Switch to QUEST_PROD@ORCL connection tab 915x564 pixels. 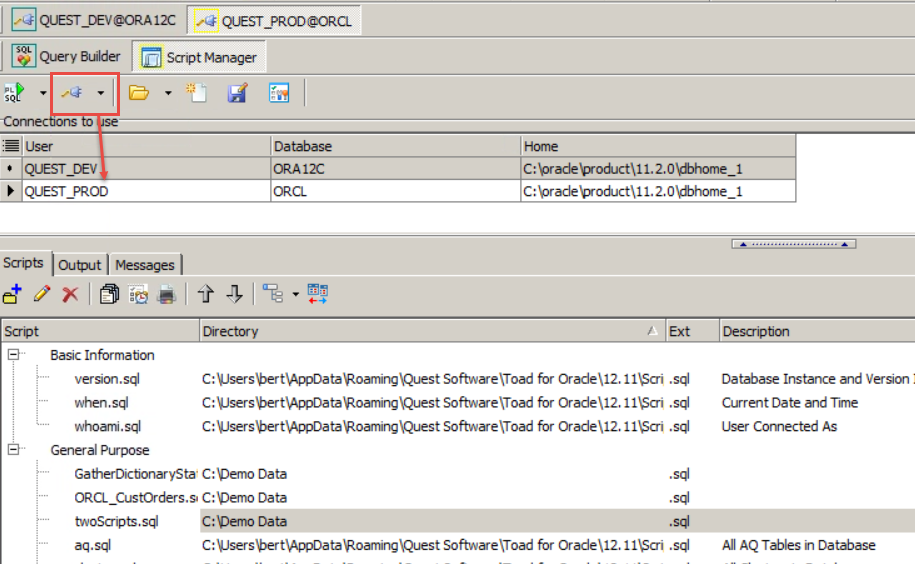(x=274, y=21)
